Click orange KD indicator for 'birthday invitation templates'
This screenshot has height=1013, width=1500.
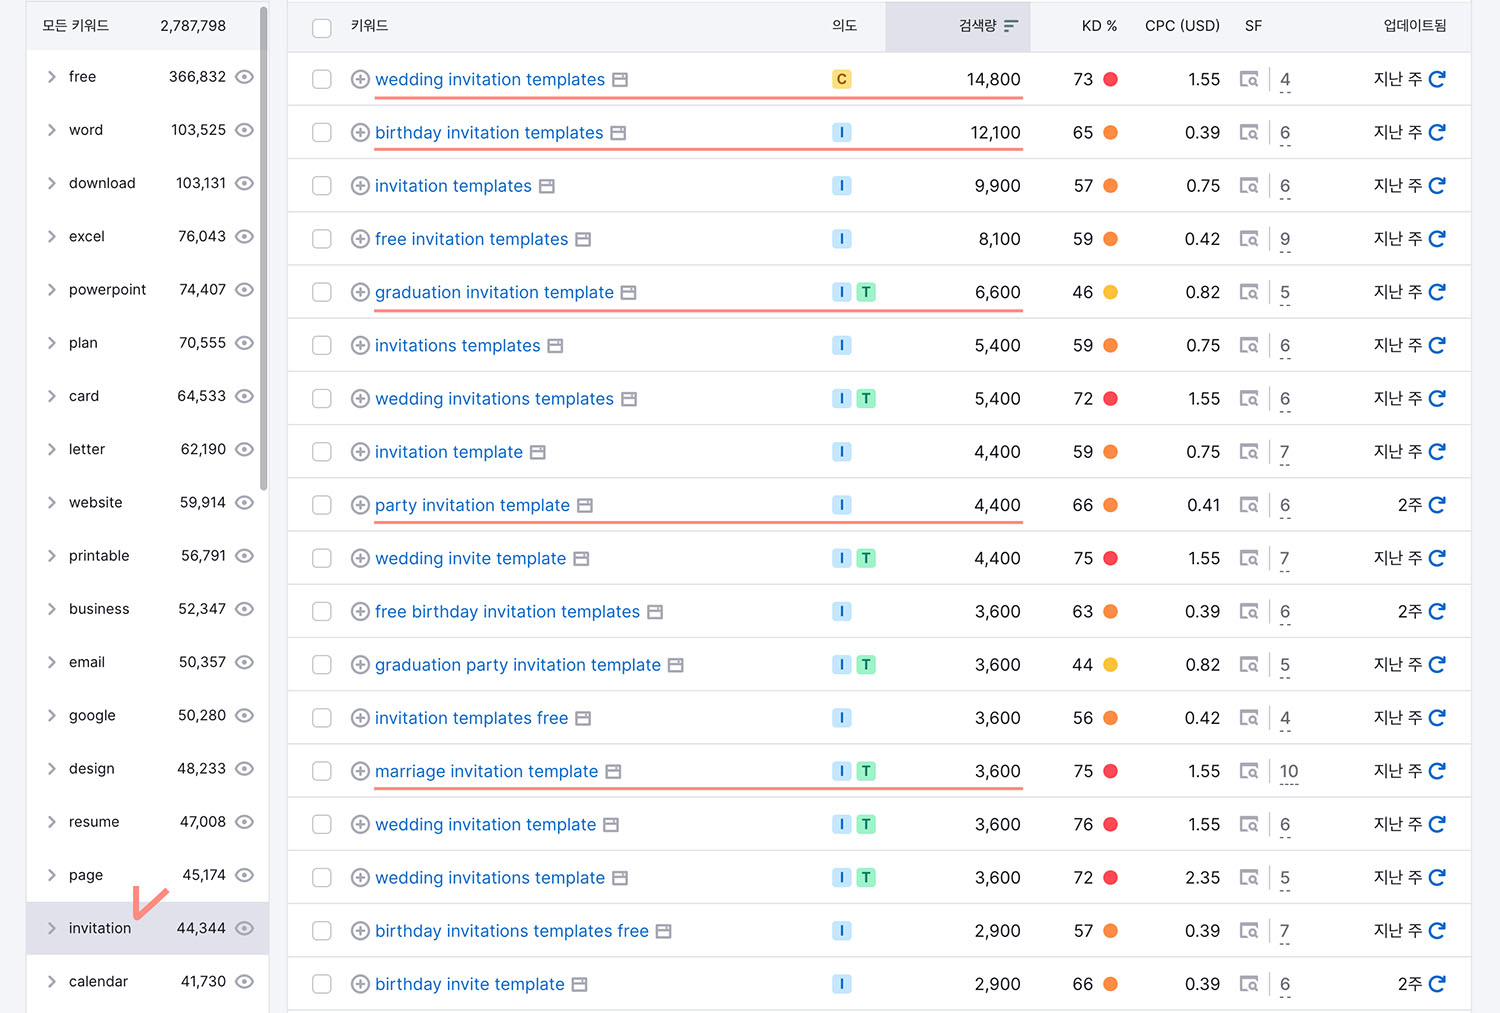(x=1110, y=132)
